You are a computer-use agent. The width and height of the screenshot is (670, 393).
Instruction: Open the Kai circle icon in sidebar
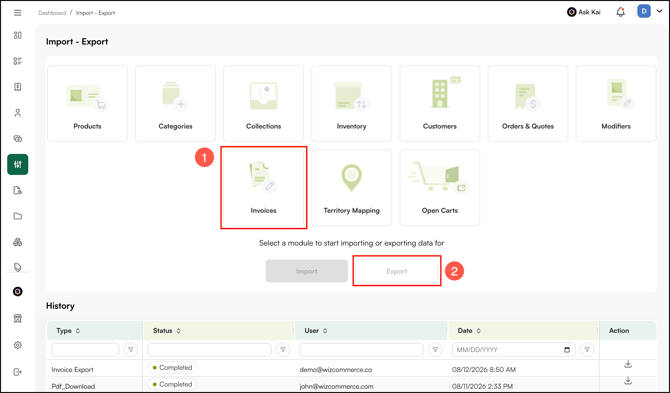[18, 292]
